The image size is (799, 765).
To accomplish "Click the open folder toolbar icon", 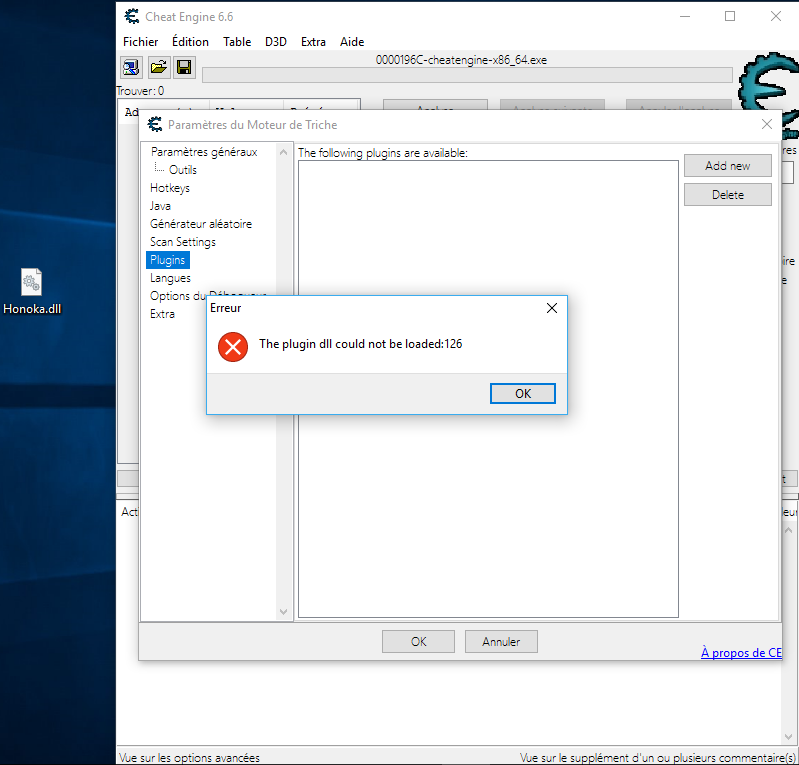I will [158, 67].
